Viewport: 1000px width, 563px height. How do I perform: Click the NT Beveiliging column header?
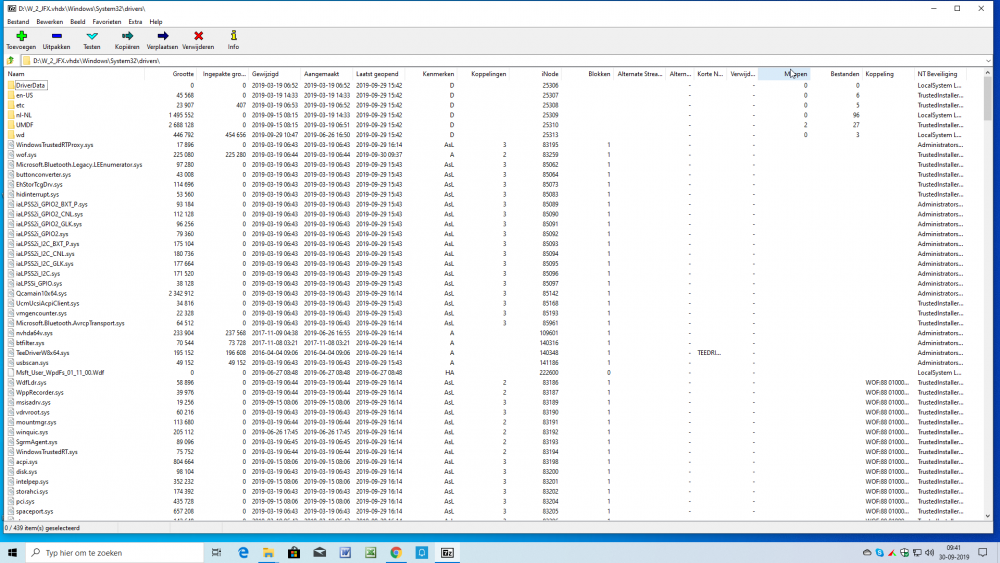coord(937,74)
